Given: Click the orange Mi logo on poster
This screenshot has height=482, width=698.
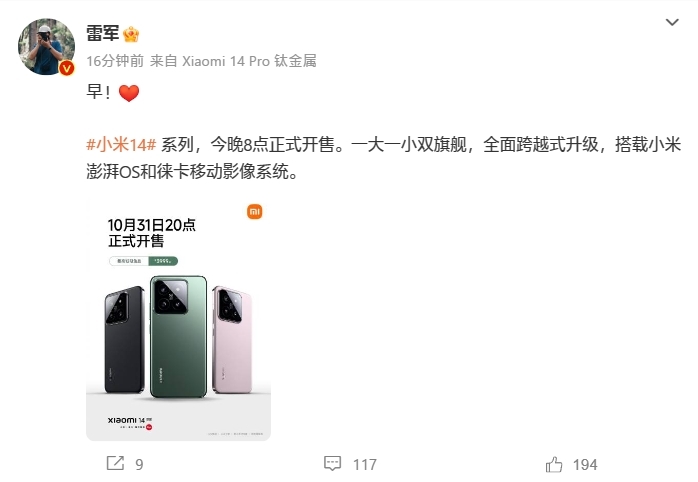Looking at the screenshot, I should pyautogui.click(x=255, y=212).
